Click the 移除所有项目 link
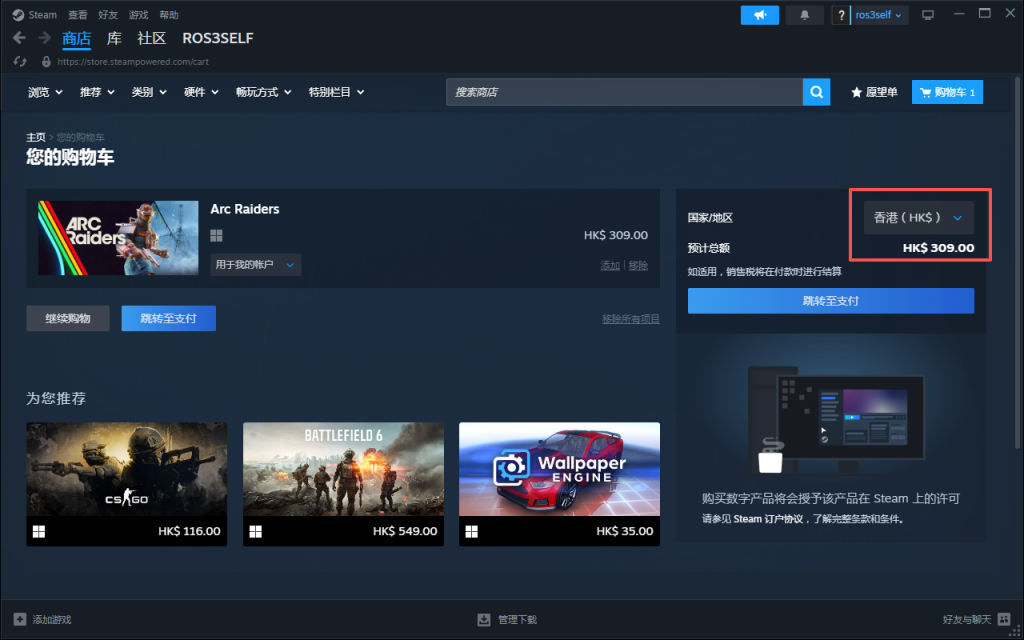This screenshot has height=640, width=1024. (x=630, y=319)
